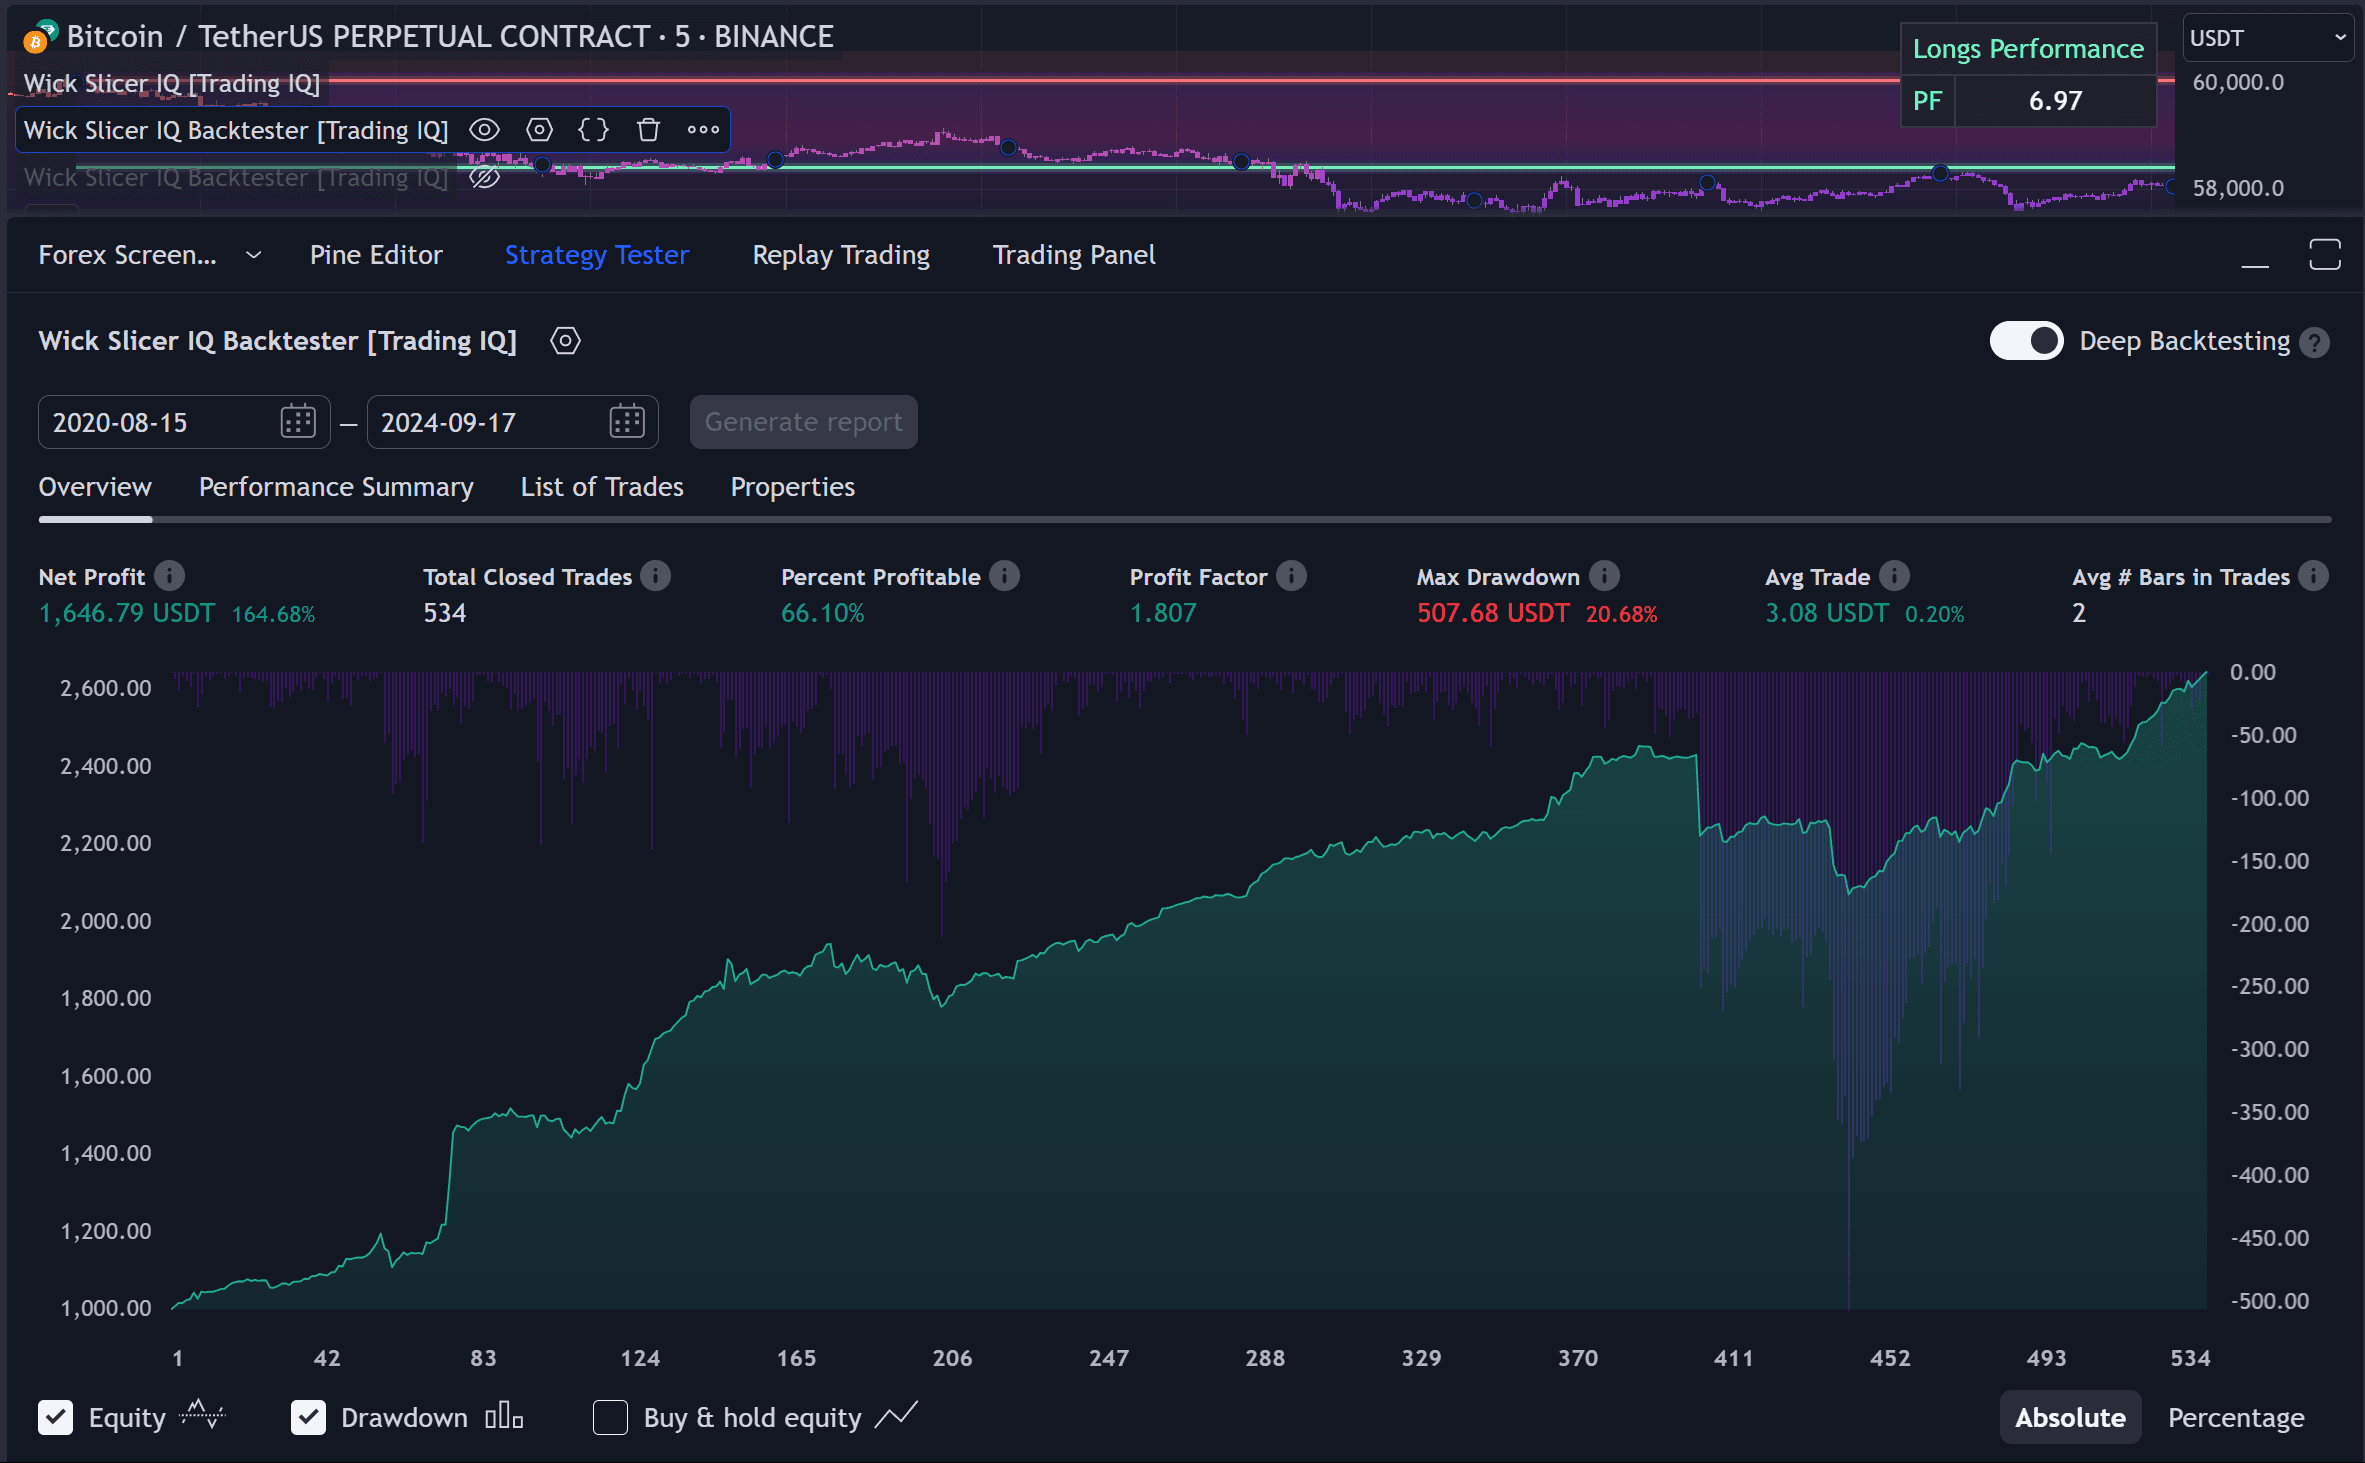2365x1463 pixels.
Task: Open USDT currency dropdown
Action: point(2267,38)
